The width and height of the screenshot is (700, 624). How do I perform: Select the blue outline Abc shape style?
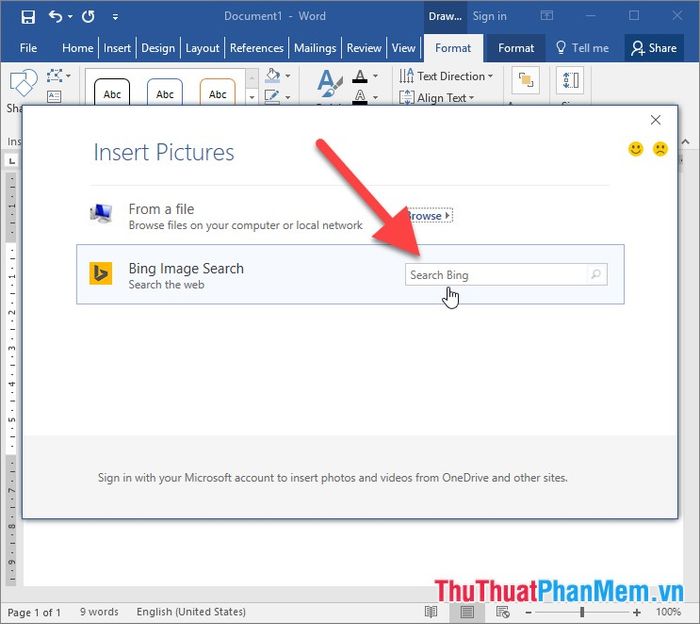pos(165,92)
